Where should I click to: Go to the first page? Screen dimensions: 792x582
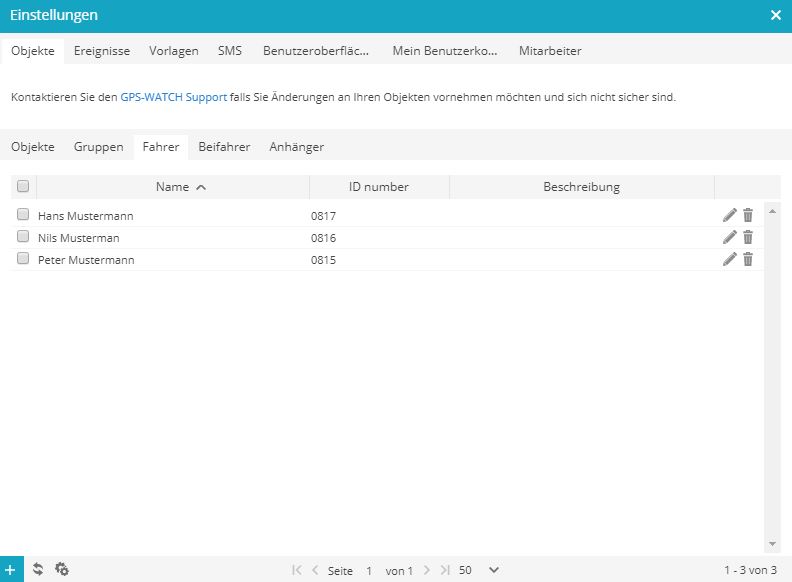point(297,570)
